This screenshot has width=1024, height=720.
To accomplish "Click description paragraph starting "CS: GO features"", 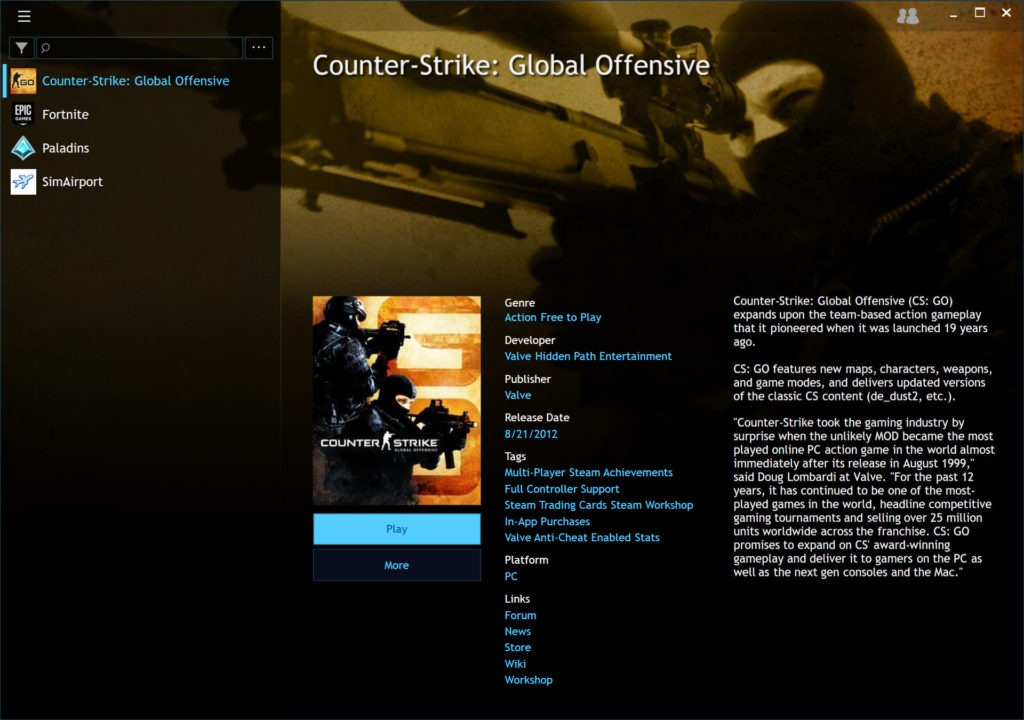I will click(x=862, y=382).
